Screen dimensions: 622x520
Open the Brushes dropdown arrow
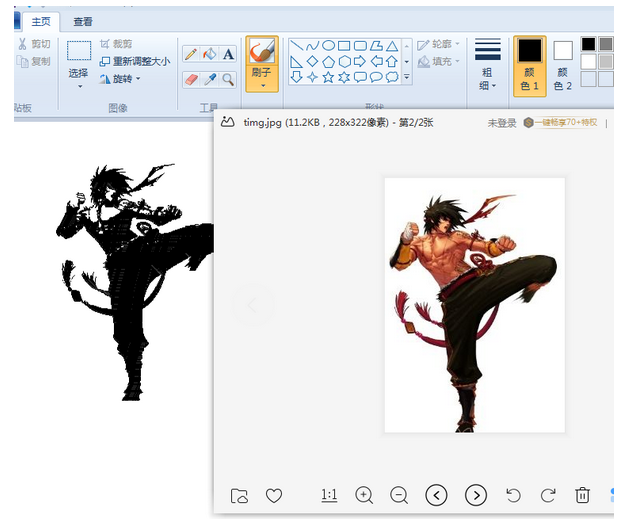[263, 86]
